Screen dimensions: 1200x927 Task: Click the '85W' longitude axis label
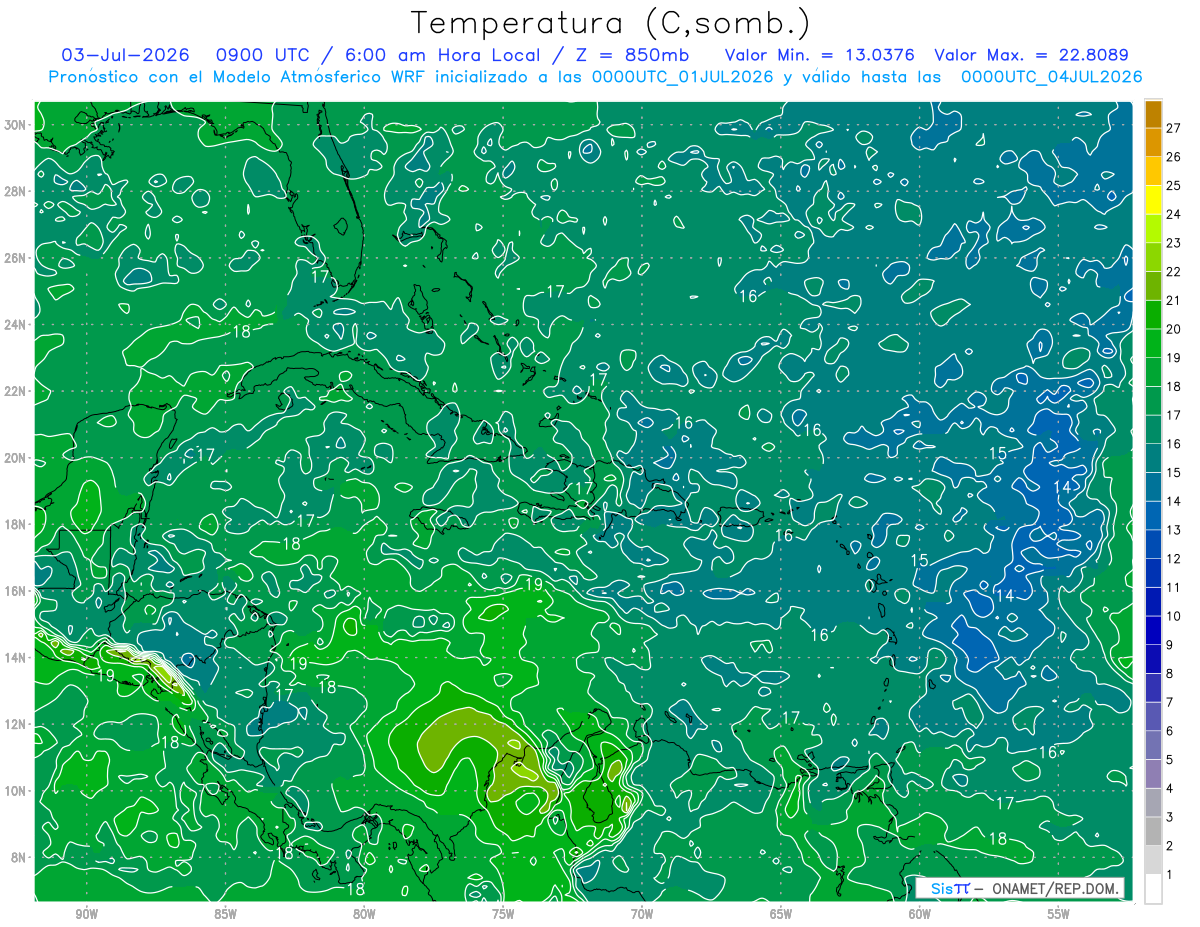pos(225,914)
